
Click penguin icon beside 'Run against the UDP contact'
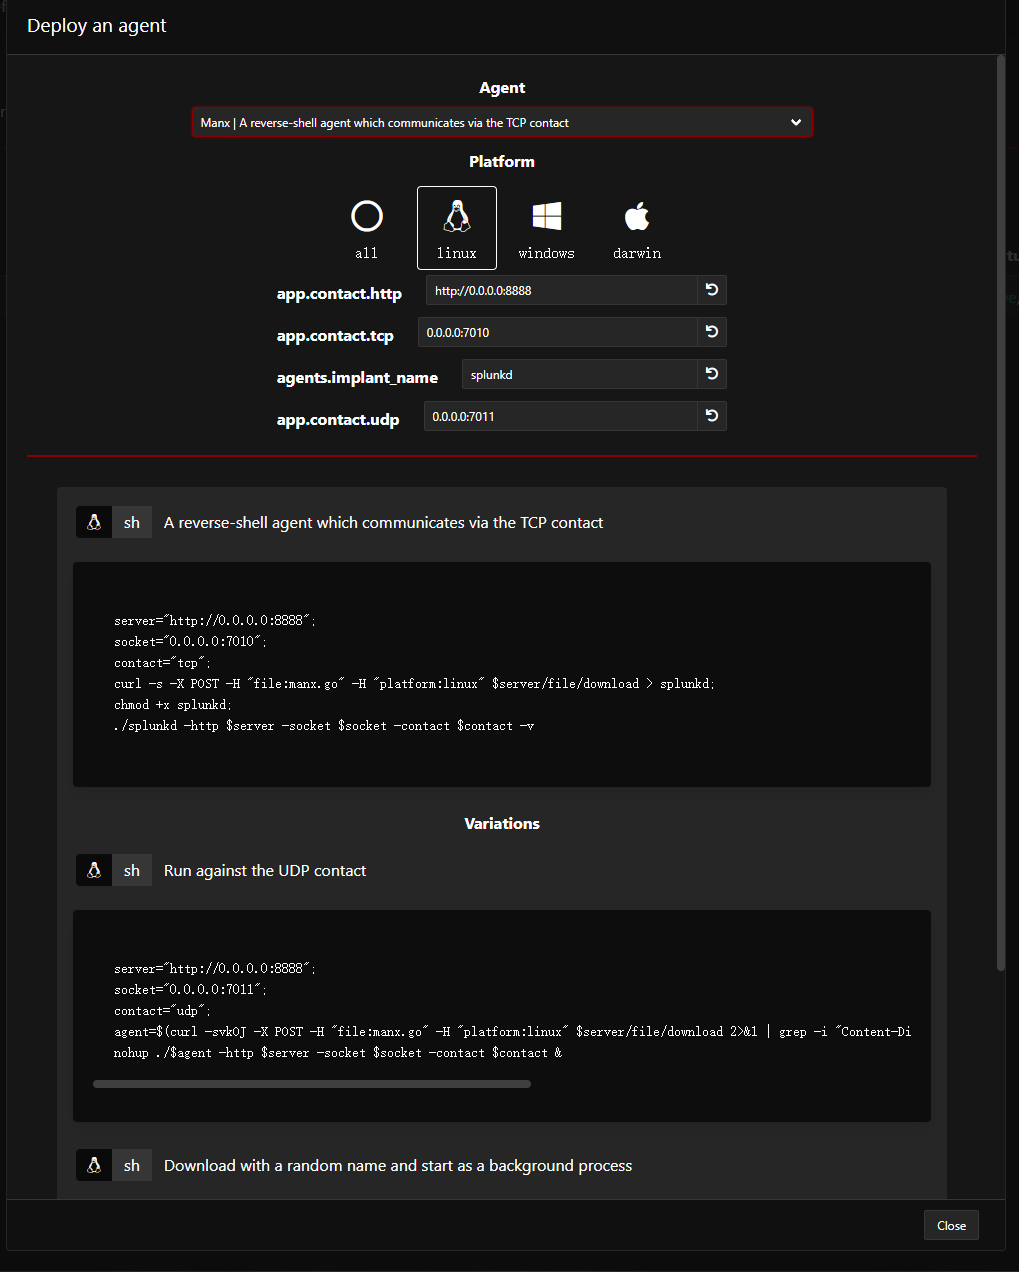pyautogui.click(x=94, y=870)
